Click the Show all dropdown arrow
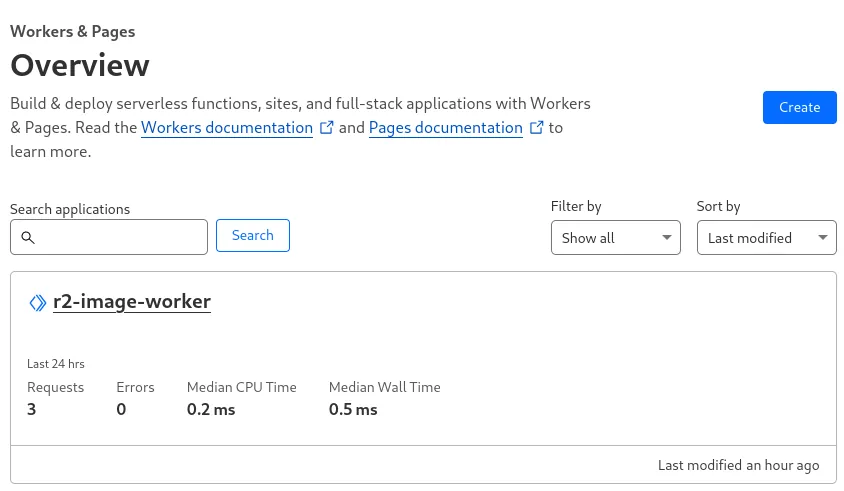The image size is (844, 491). click(667, 238)
